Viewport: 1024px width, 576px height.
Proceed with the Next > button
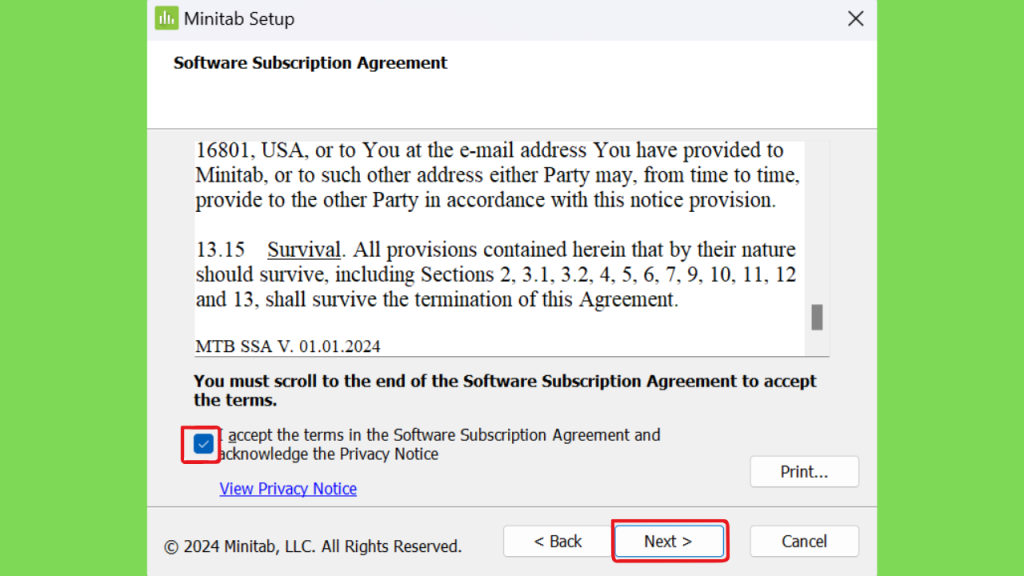pos(669,541)
